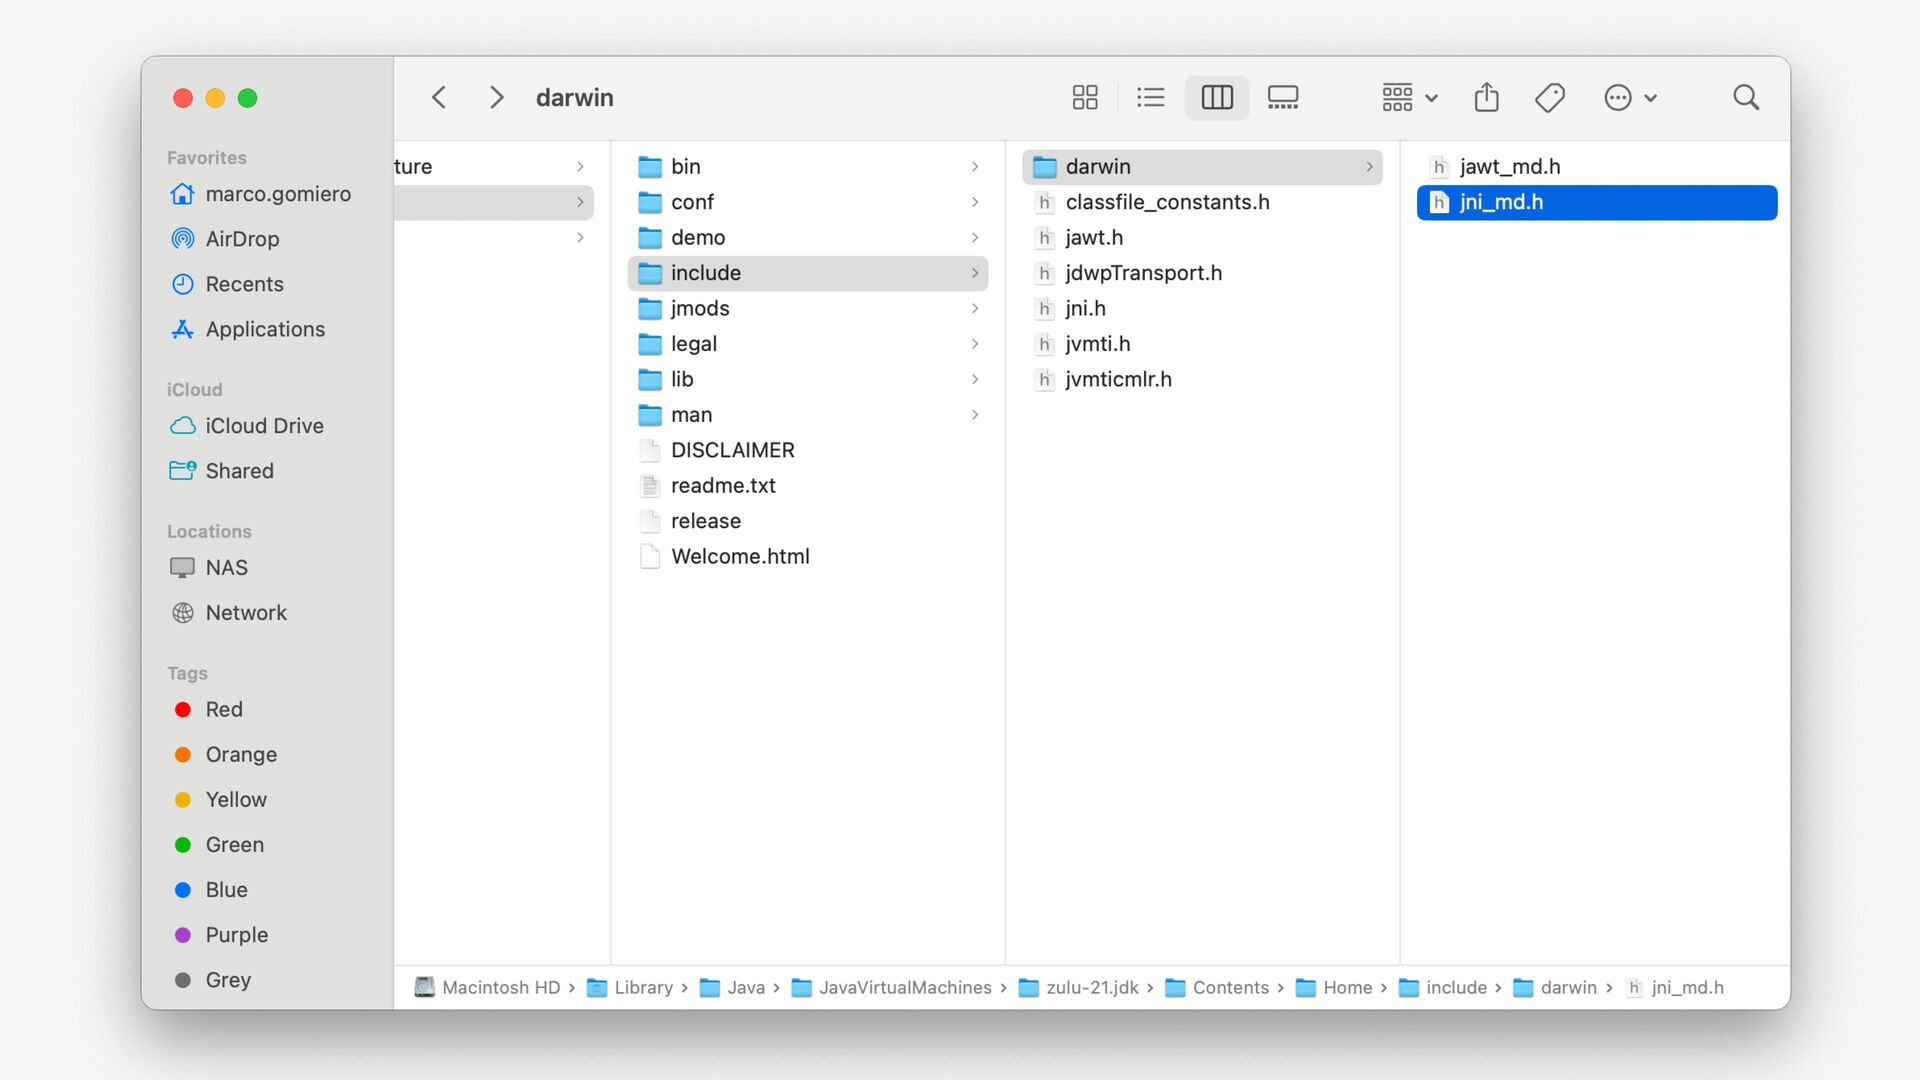Image resolution: width=1920 pixels, height=1080 pixels.
Task: Open AirDrop in the sidebar
Action: click(x=242, y=239)
